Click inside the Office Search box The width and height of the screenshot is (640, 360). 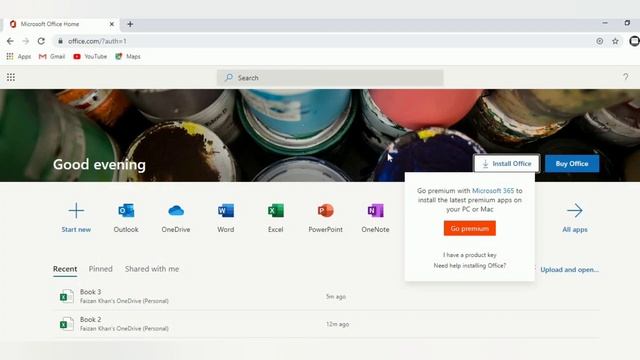click(330, 78)
